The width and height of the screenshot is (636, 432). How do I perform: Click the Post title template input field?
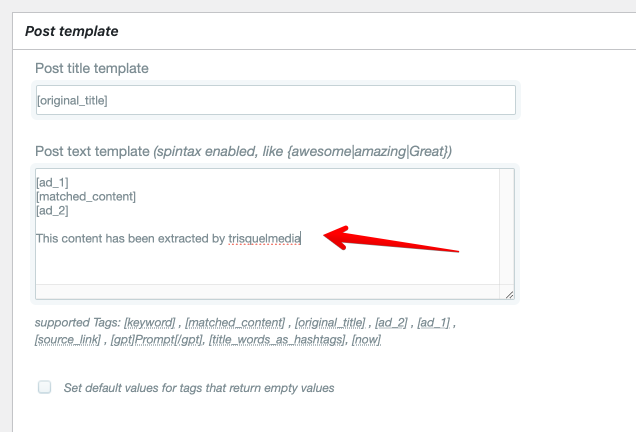[x=275, y=100]
